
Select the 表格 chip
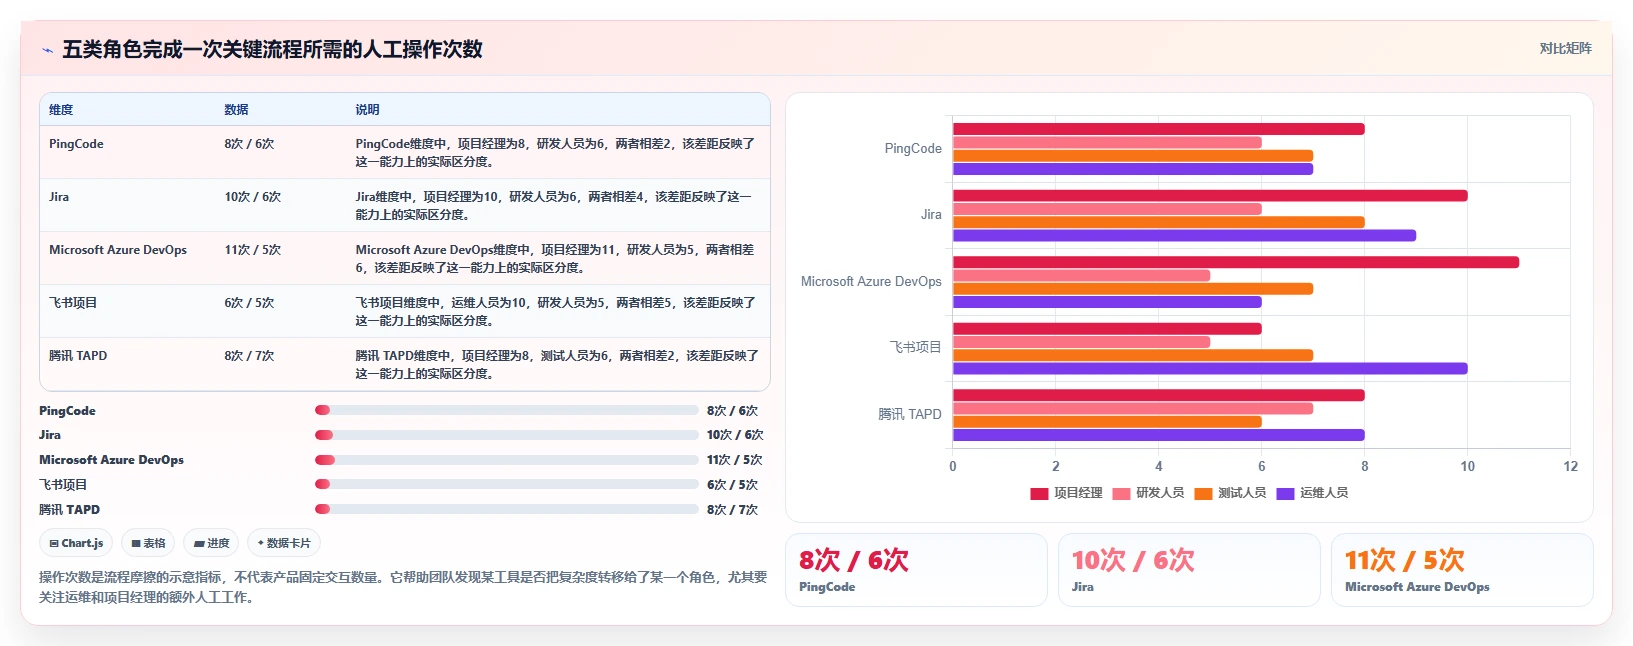point(148,543)
